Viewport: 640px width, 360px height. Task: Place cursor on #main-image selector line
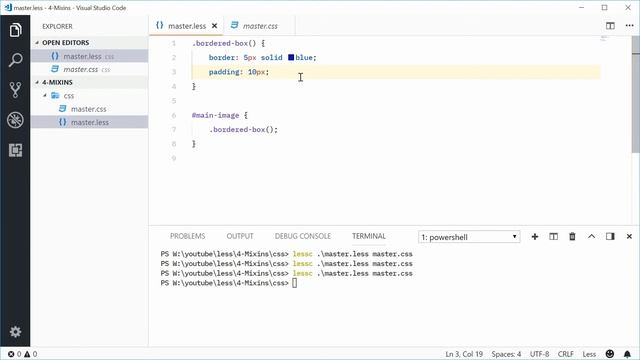pos(220,115)
